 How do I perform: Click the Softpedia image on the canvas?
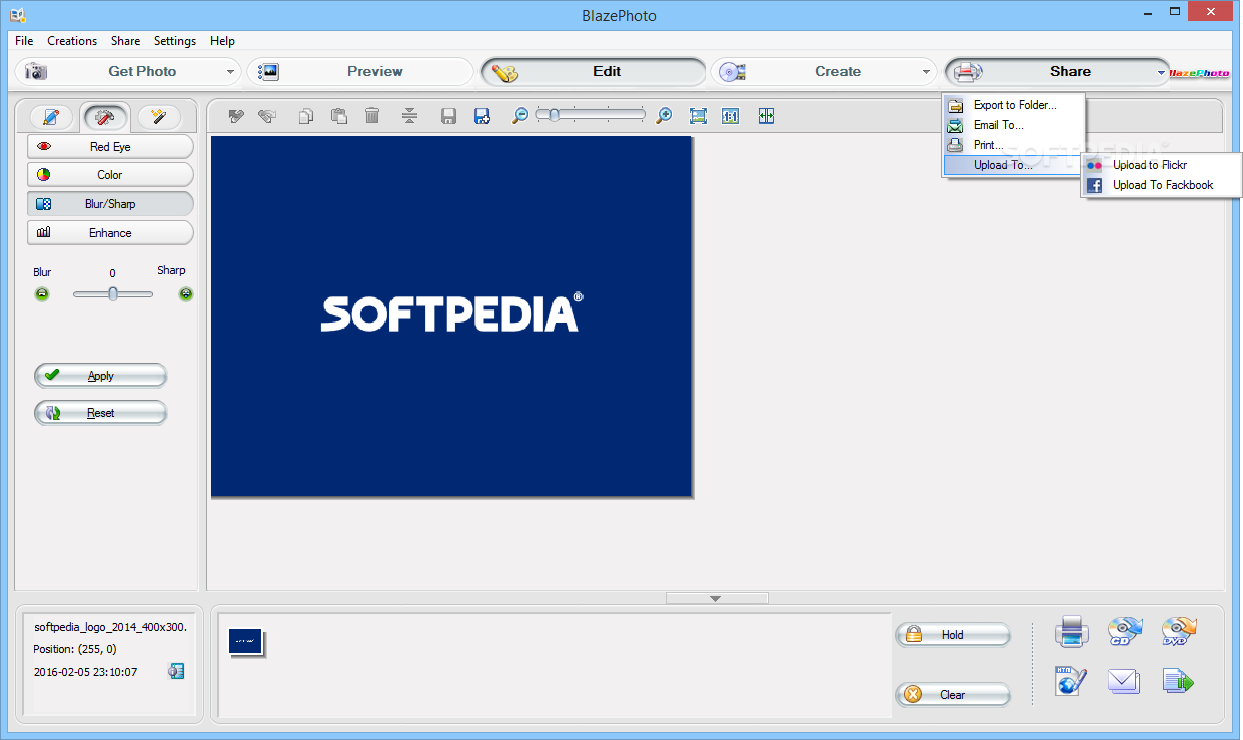(x=451, y=316)
